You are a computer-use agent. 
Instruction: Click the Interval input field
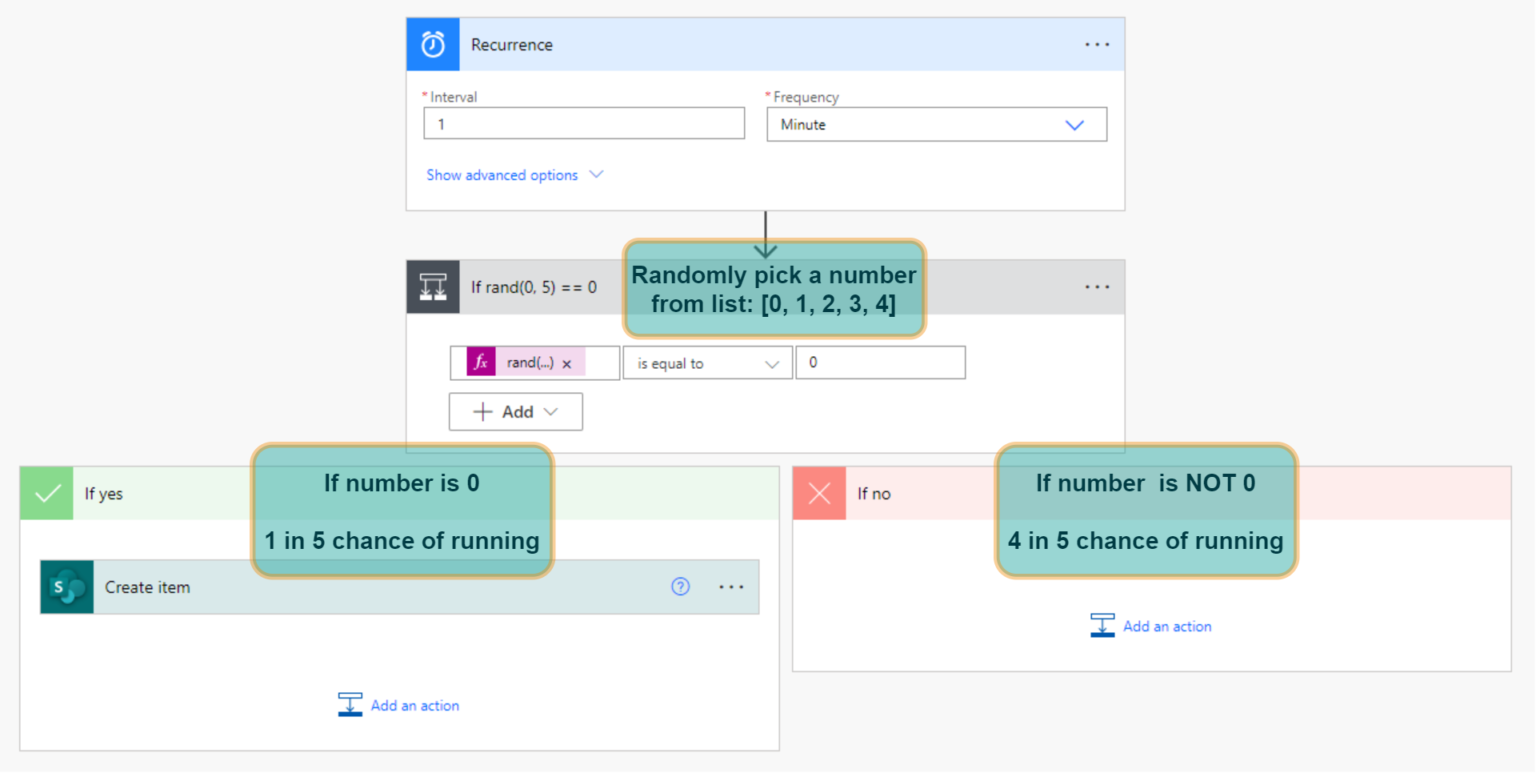[584, 125]
